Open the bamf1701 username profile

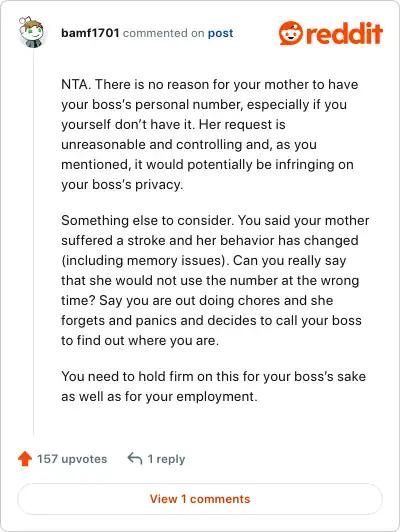(90, 33)
